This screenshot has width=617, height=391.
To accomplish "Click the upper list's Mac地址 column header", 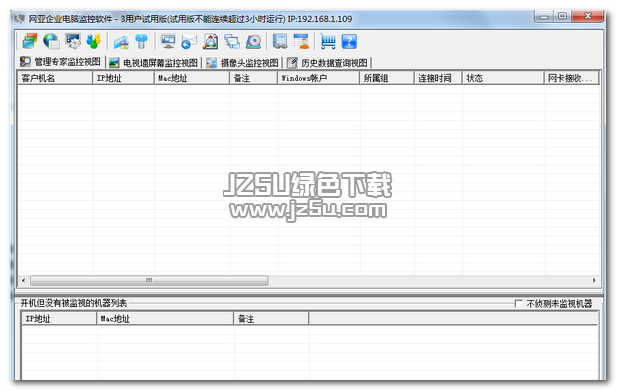I will [192, 78].
